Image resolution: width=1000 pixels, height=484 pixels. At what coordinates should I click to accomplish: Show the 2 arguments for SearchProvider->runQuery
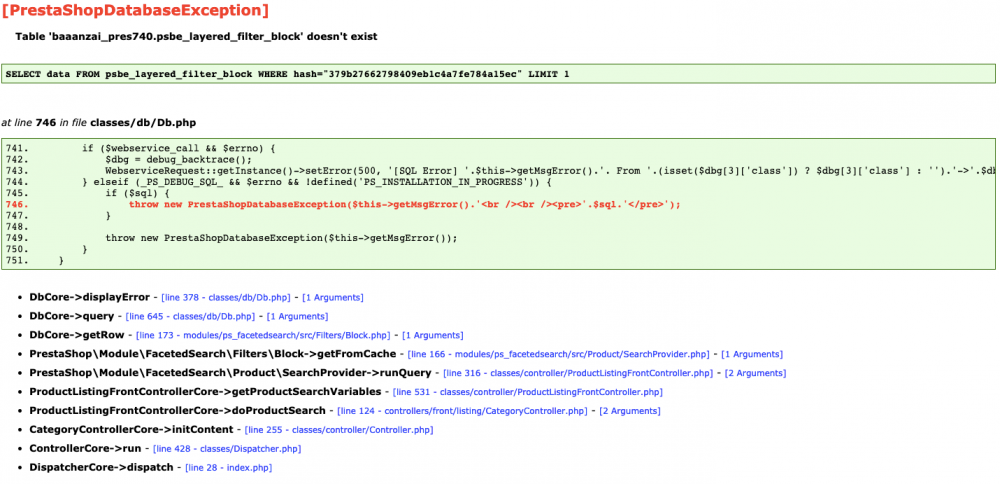[755, 373]
